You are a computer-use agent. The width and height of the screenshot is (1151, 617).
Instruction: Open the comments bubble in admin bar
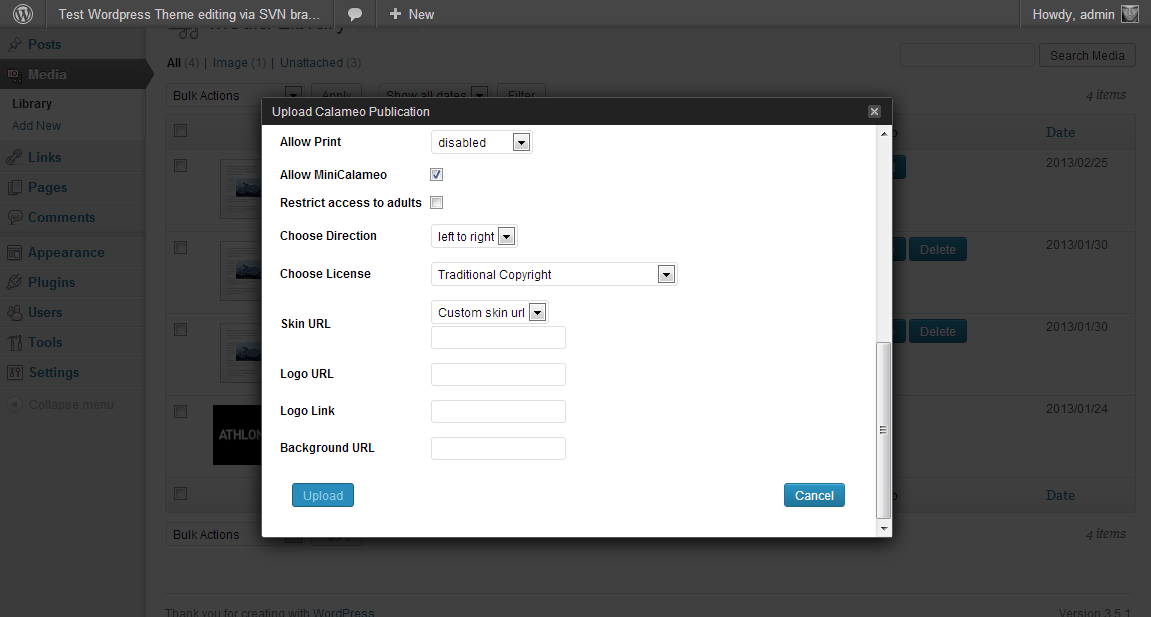tap(355, 14)
